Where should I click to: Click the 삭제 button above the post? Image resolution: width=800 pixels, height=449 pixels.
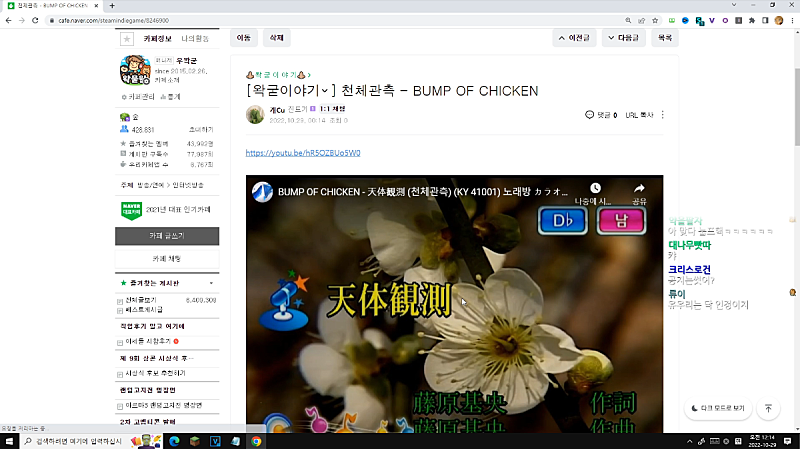pyautogui.click(x=277, y=38)
